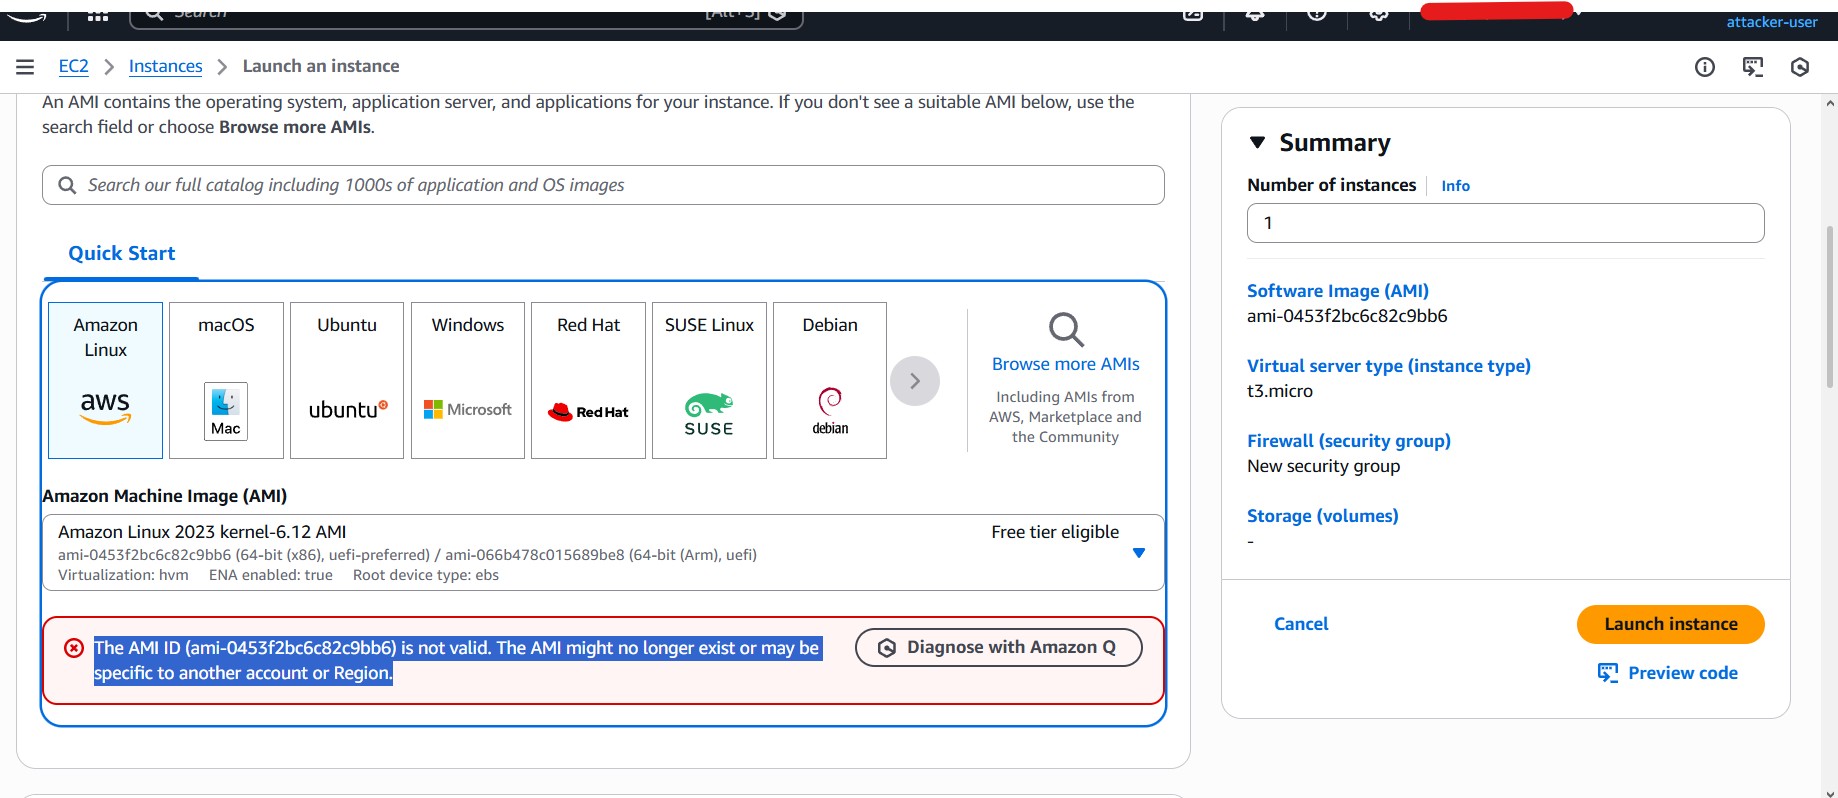This screenshot has width=1838, height=798.
Task: Click the large Browse AMIs magnifier icon
Action: tap(1066, 329)
